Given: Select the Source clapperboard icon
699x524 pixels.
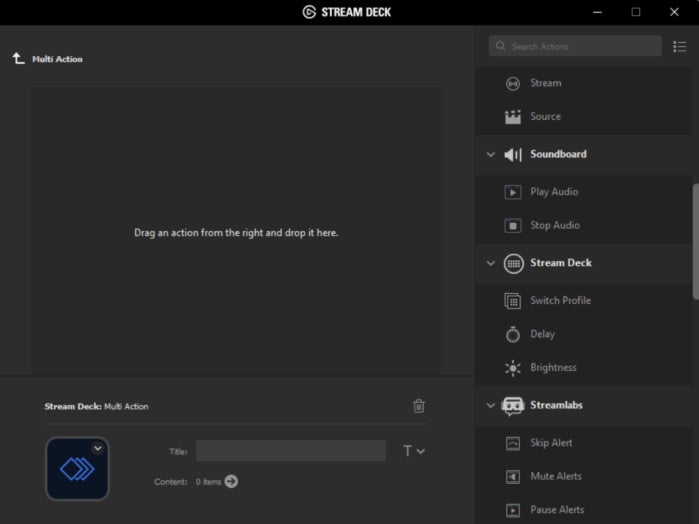Looking at the screenshot, I should tap(513, 117).
